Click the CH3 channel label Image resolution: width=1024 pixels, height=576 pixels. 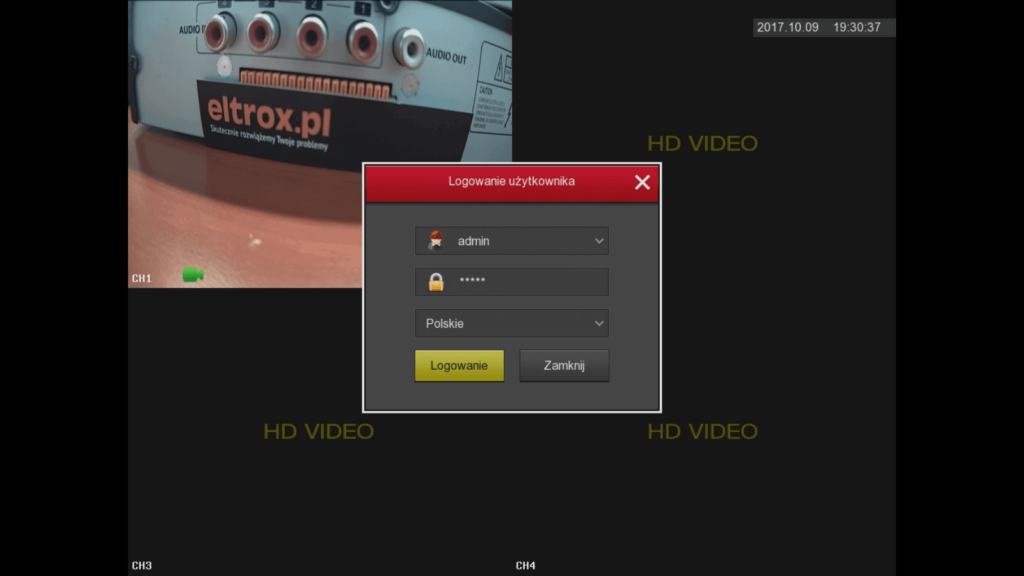pos(141,565)
